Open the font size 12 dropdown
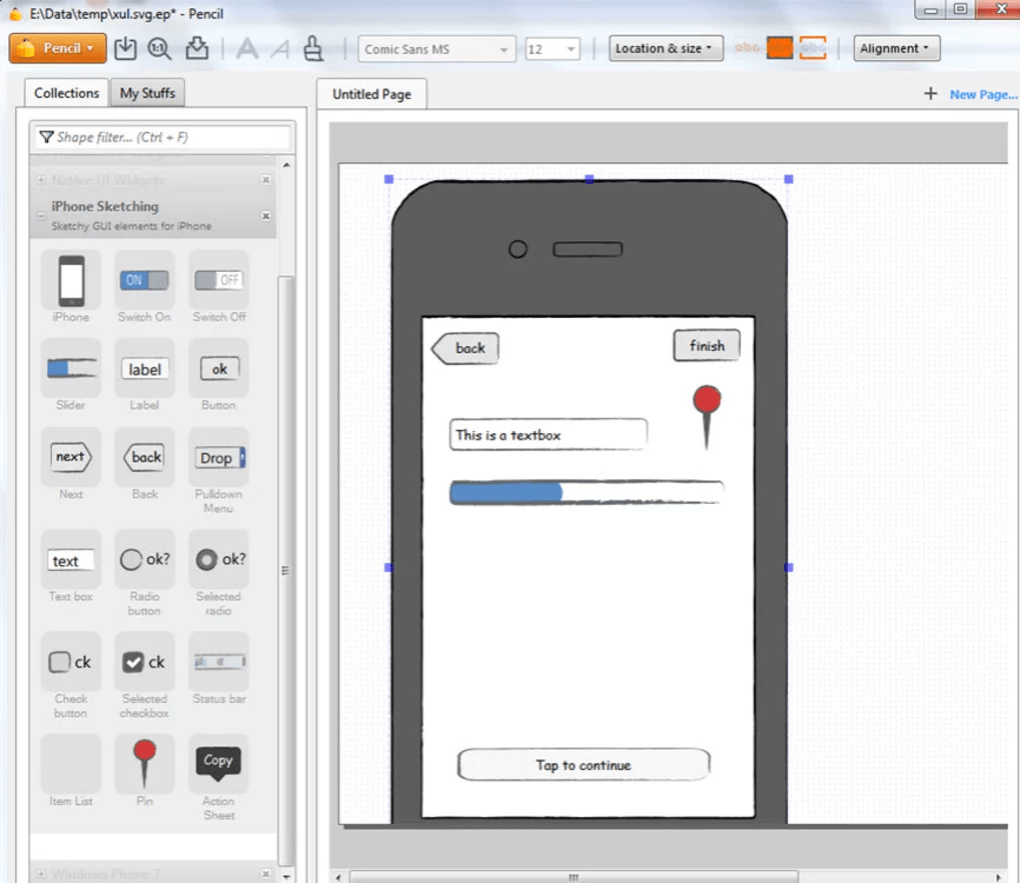The width and height of the screenshot is (1020, 883). click(552, 49)
